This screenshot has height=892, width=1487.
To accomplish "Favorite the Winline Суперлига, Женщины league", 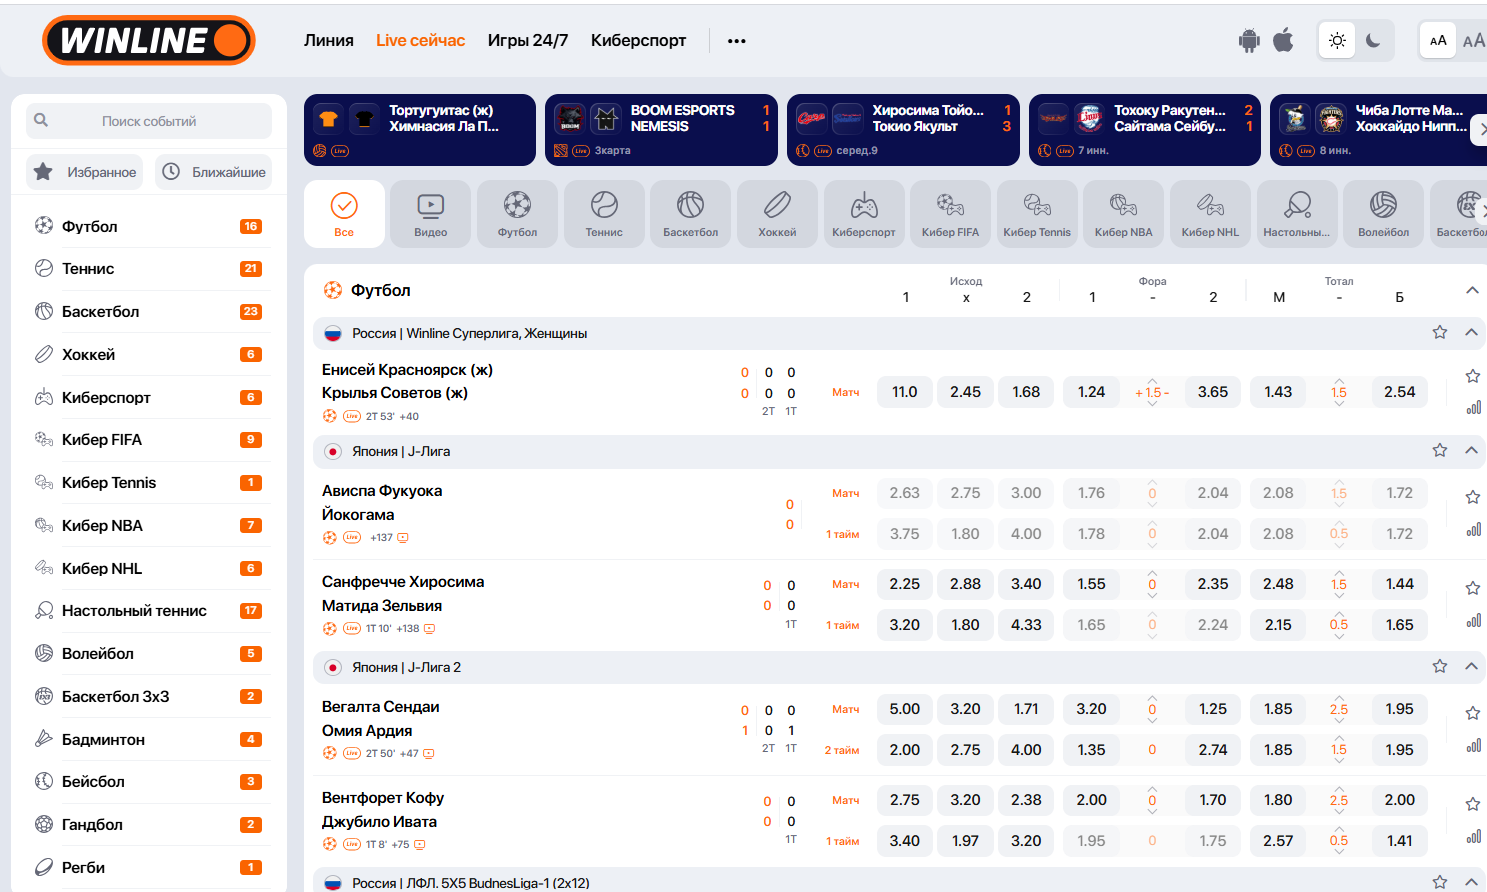I will tap(1440, 332).
